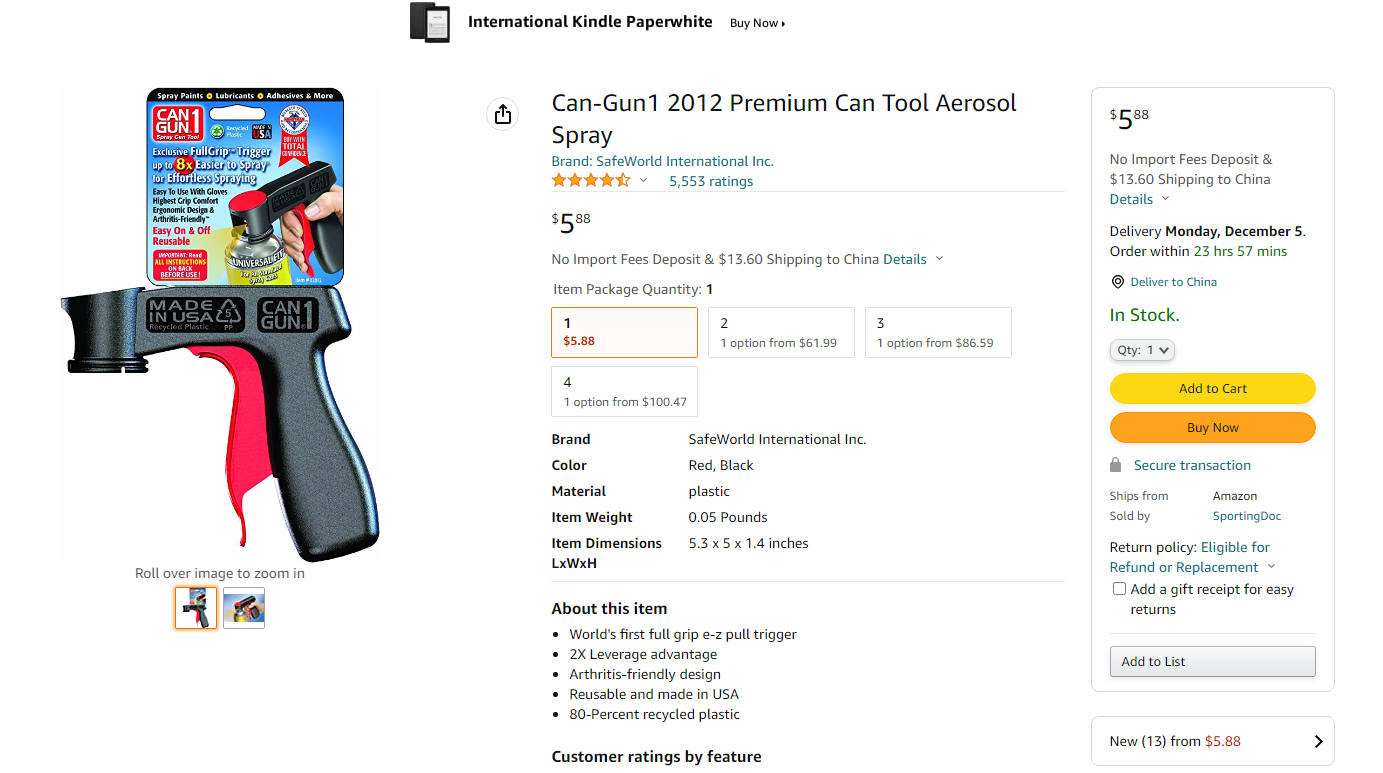
Task: Select package quantity 2 option
Action: pos(781,332)
